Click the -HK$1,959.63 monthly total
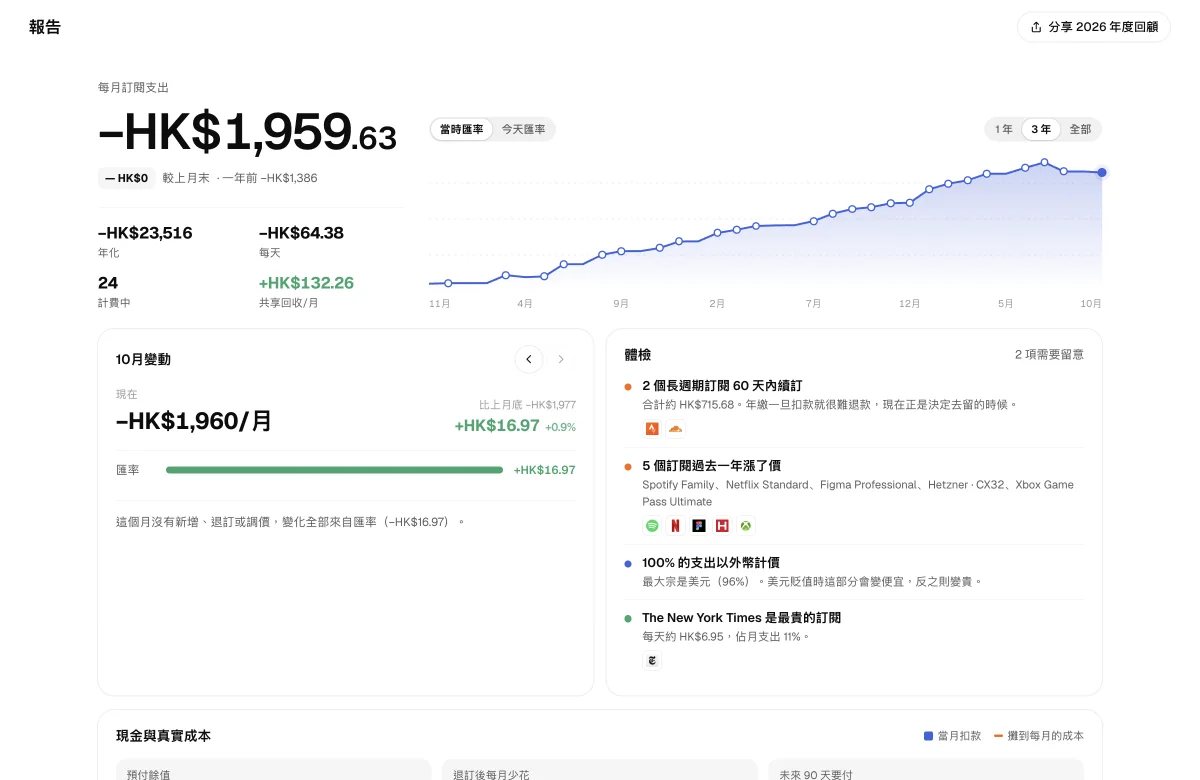This screenshot has width=1200, height=780. click(247, 131)
